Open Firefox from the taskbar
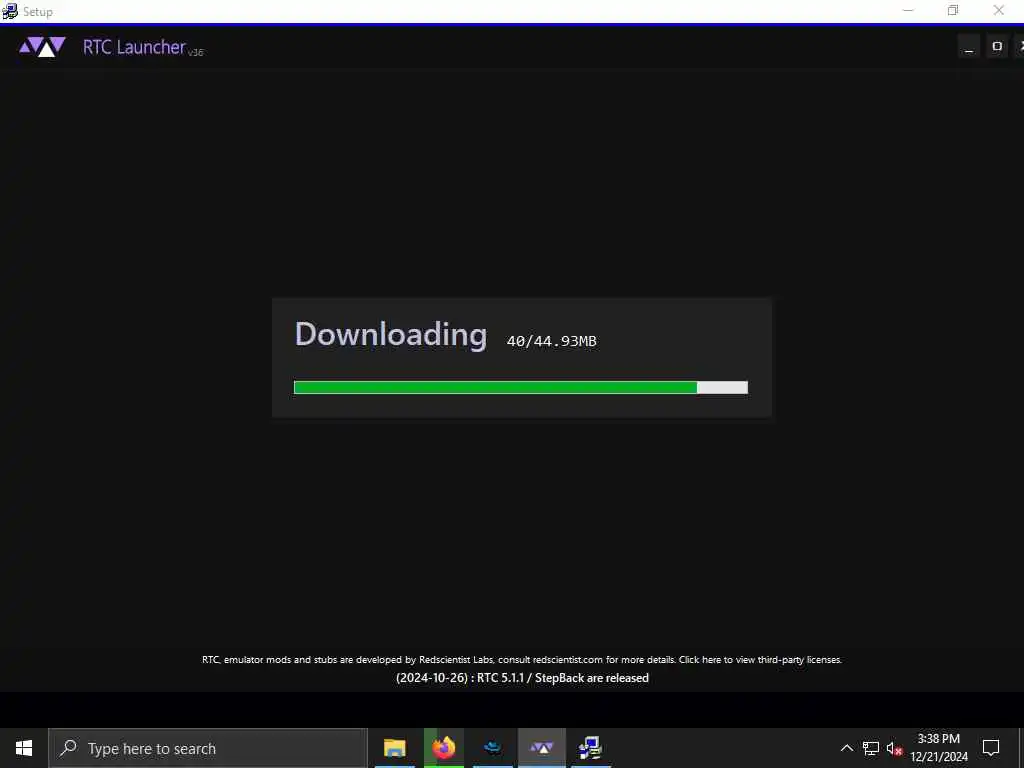 click(x=443, y=748)
